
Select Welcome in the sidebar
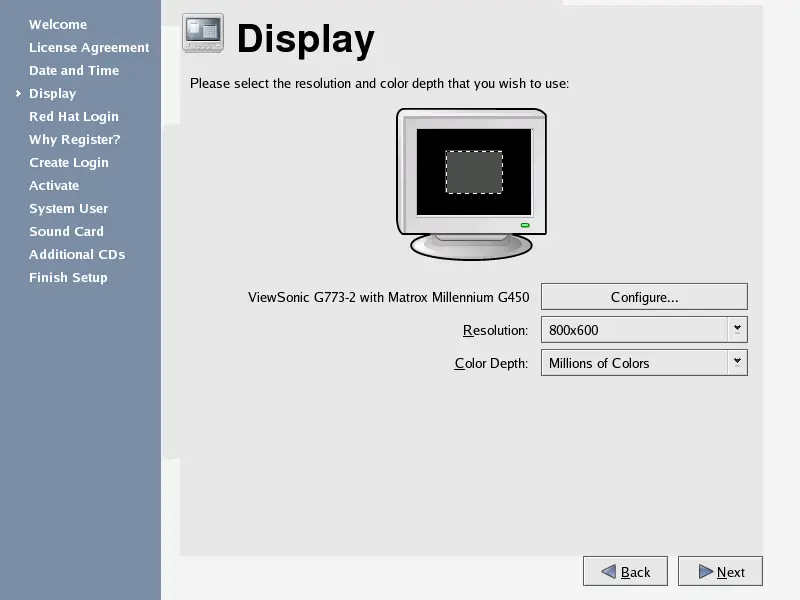pyautogui.click(x=58, y=25)
